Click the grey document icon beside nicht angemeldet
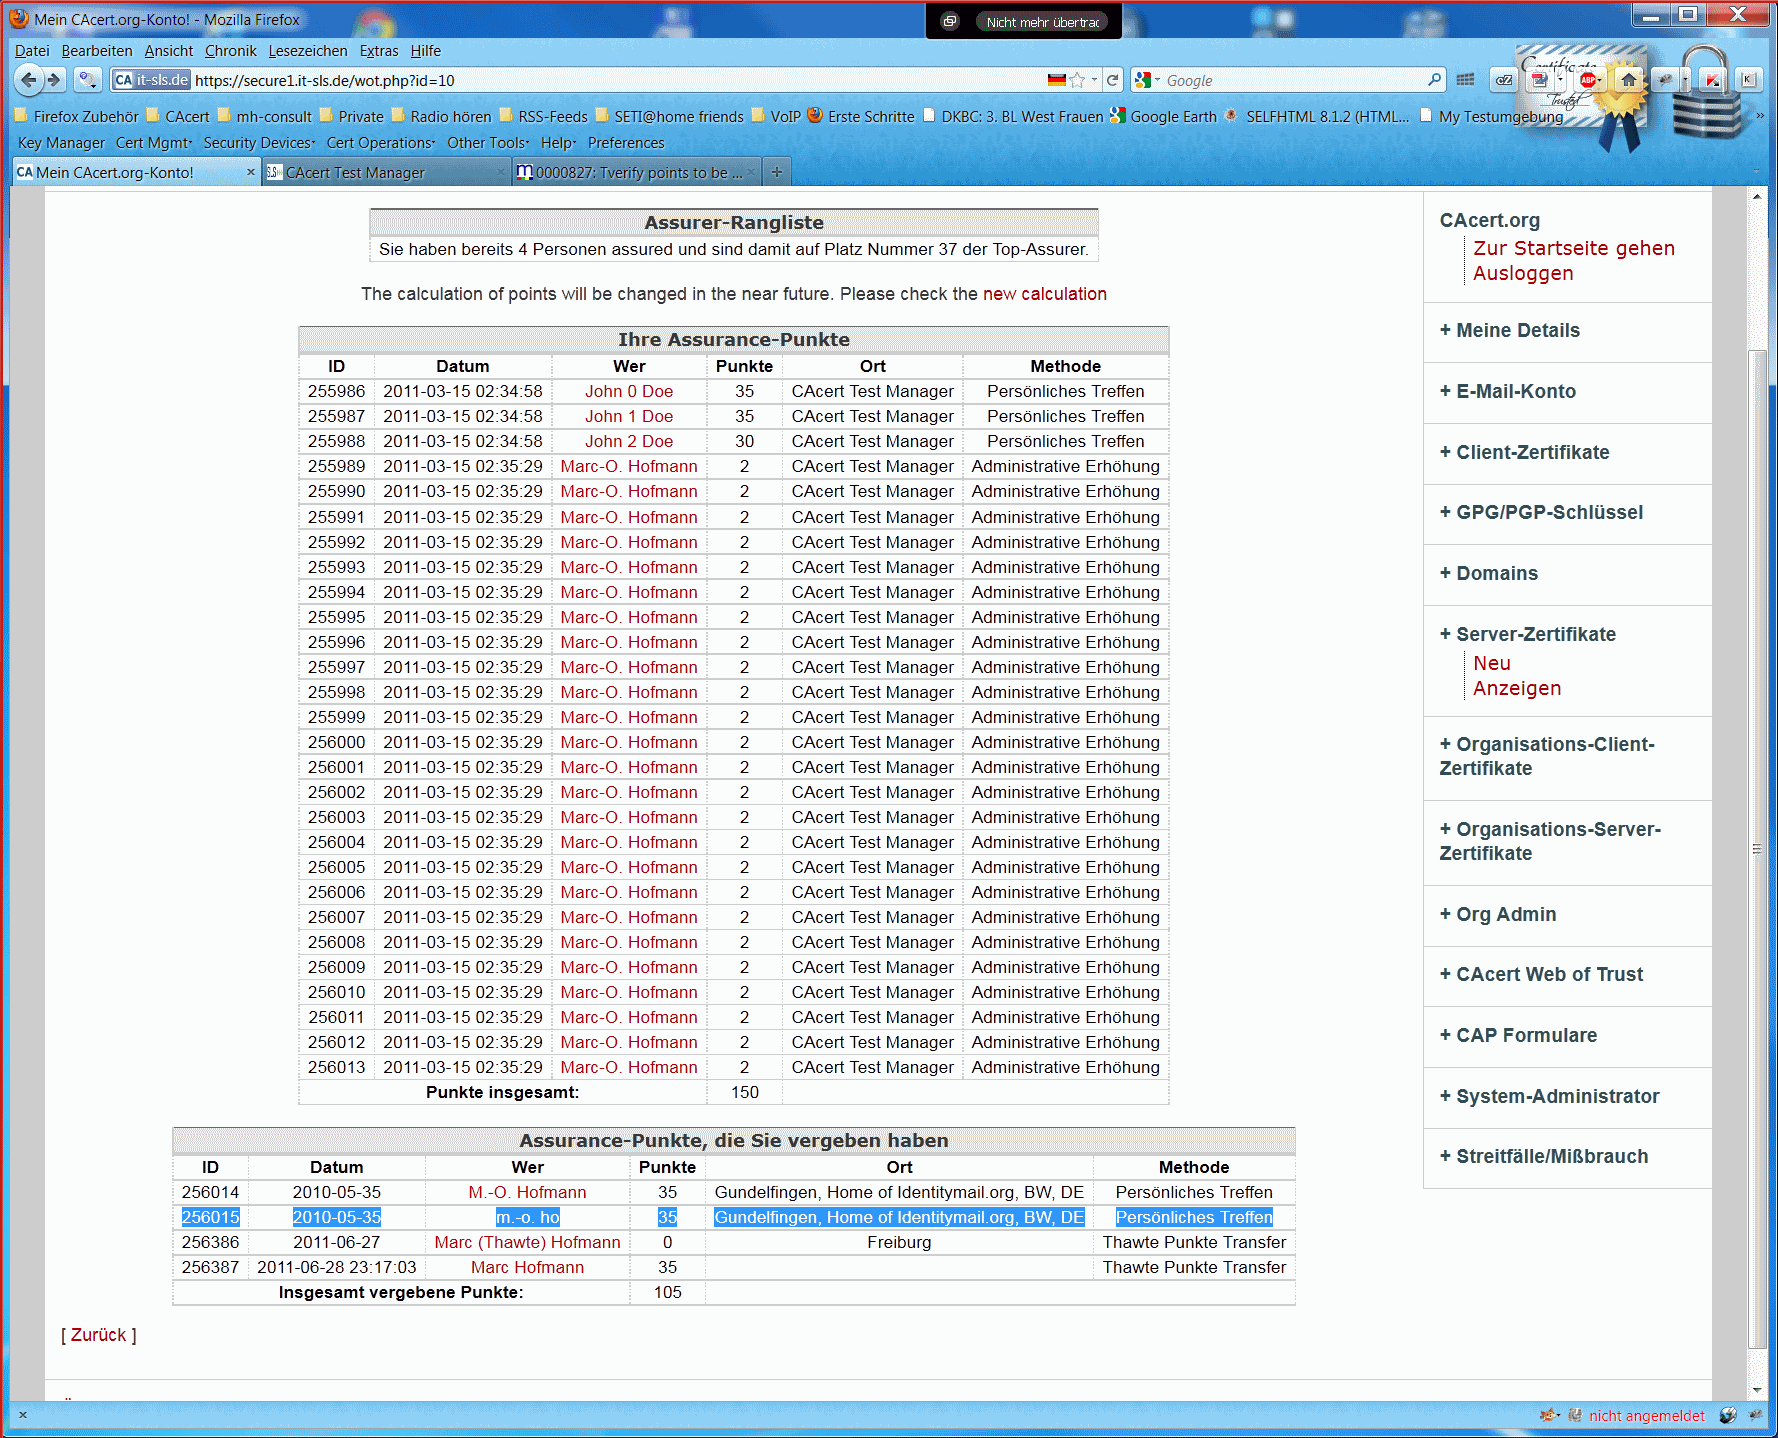Image resolution: width=1778 pixels, height=1438 pixels. pos(1575,1415)
